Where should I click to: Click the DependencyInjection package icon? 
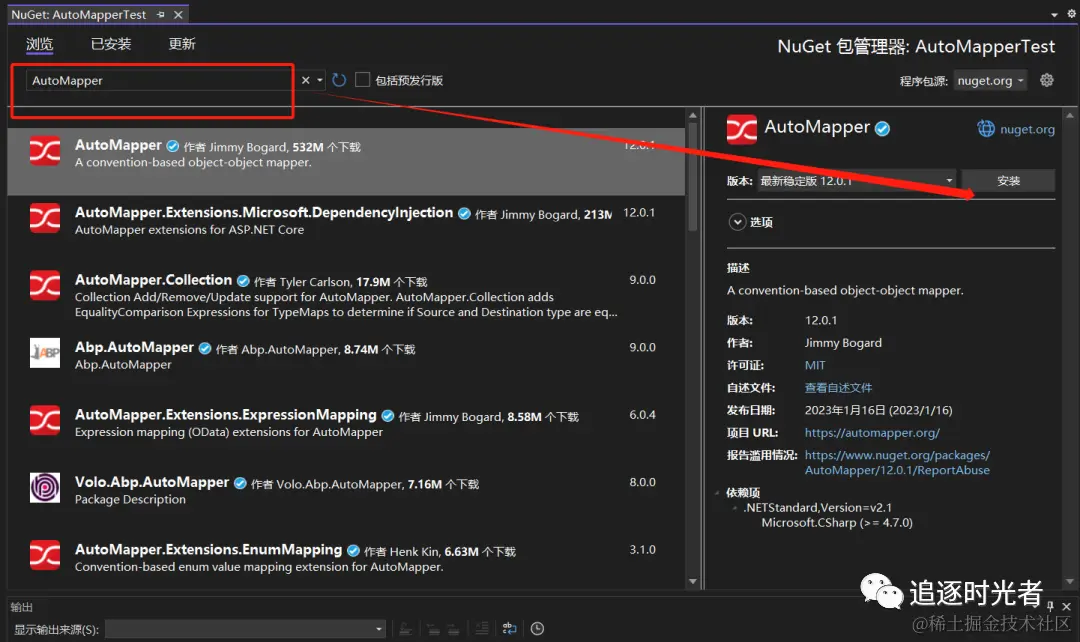(x=45, y=218)
